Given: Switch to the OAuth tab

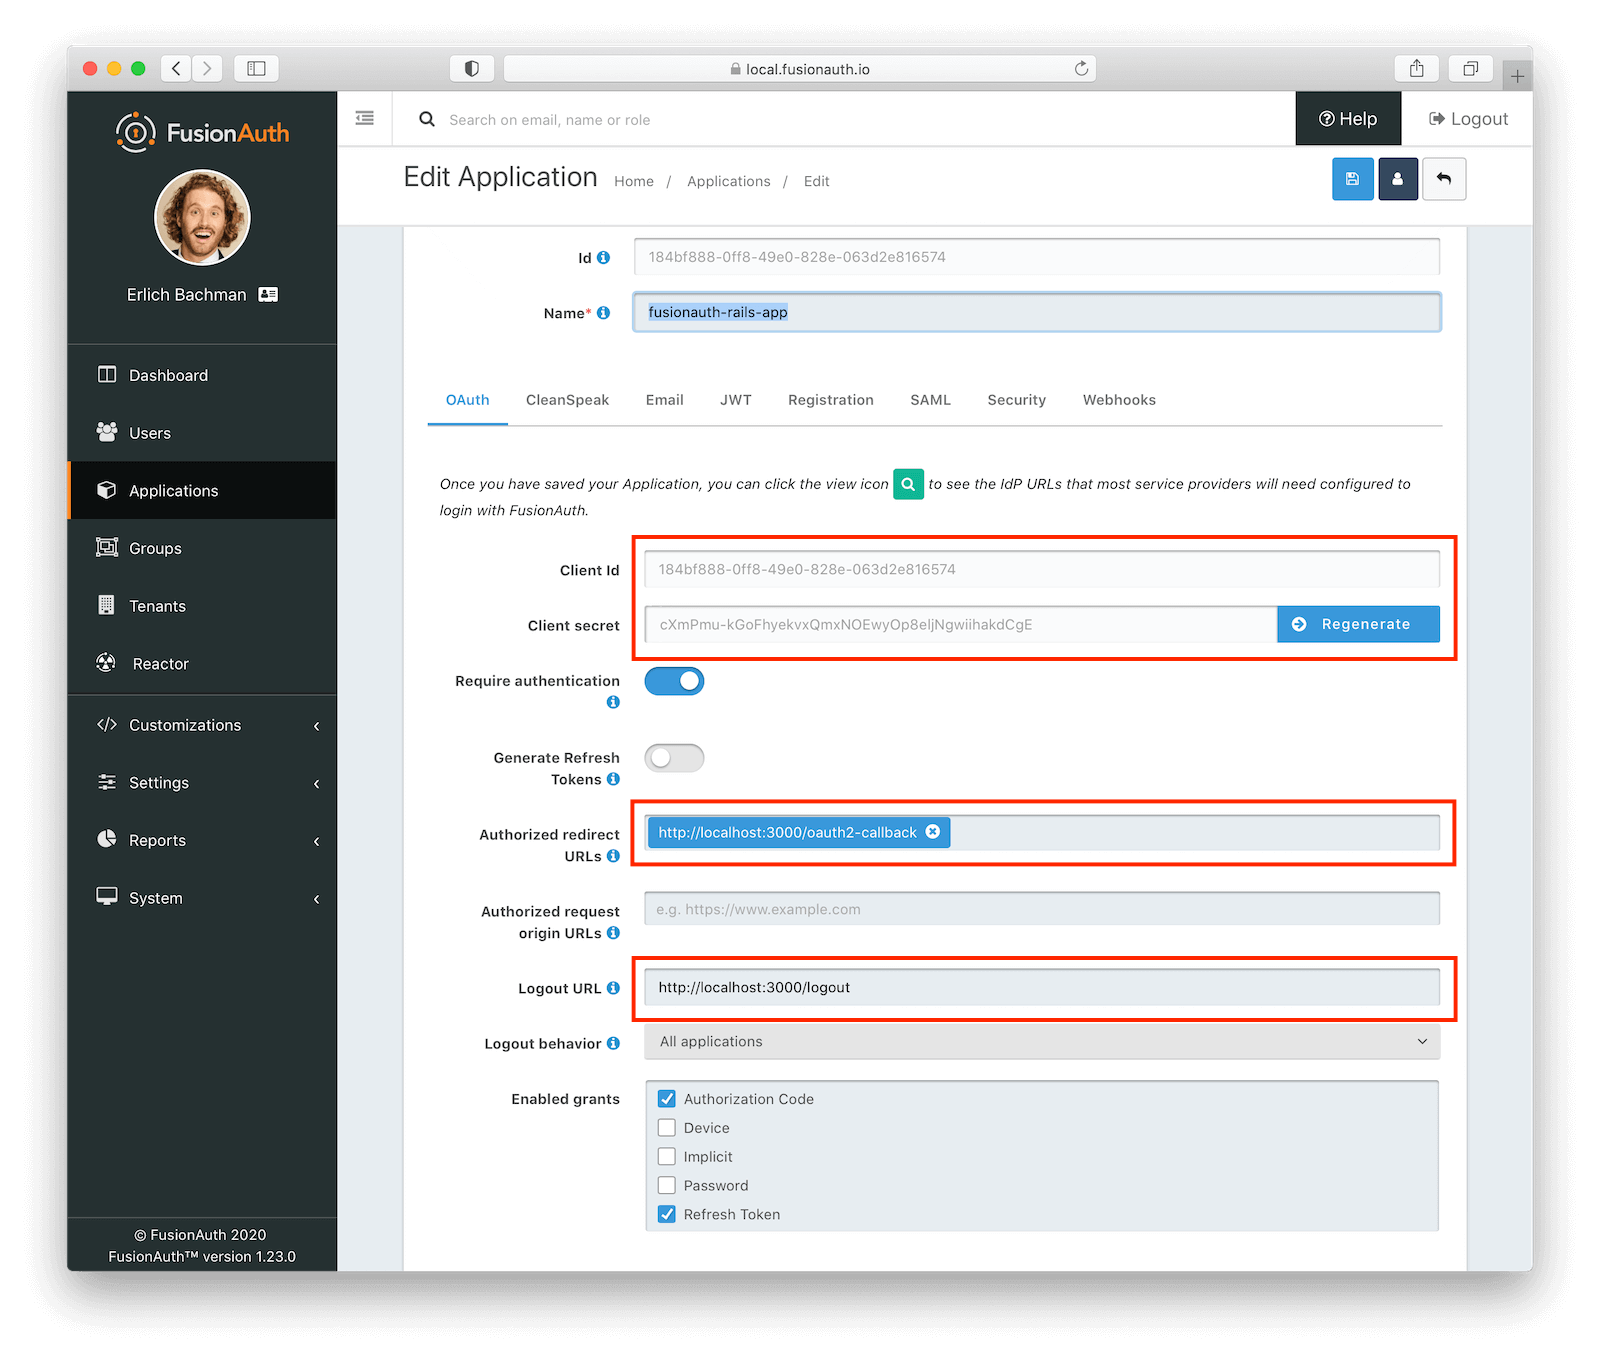Looking at the screenshot, I should [x=467, y=400].
